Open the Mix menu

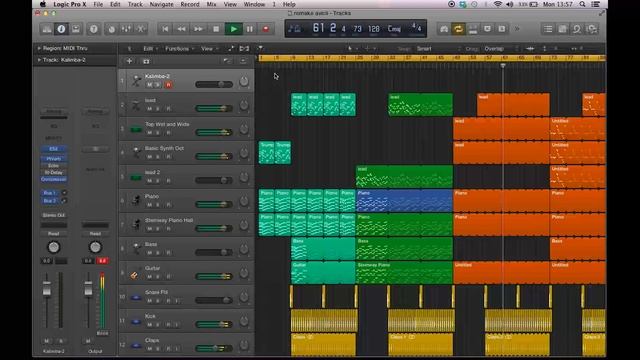[x=211, y=4]
